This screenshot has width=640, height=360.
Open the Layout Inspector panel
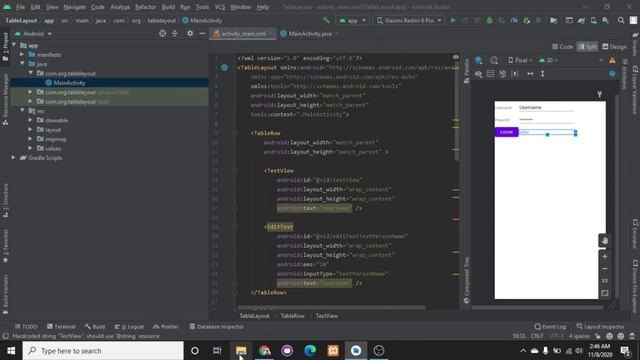tap(600, 327)
